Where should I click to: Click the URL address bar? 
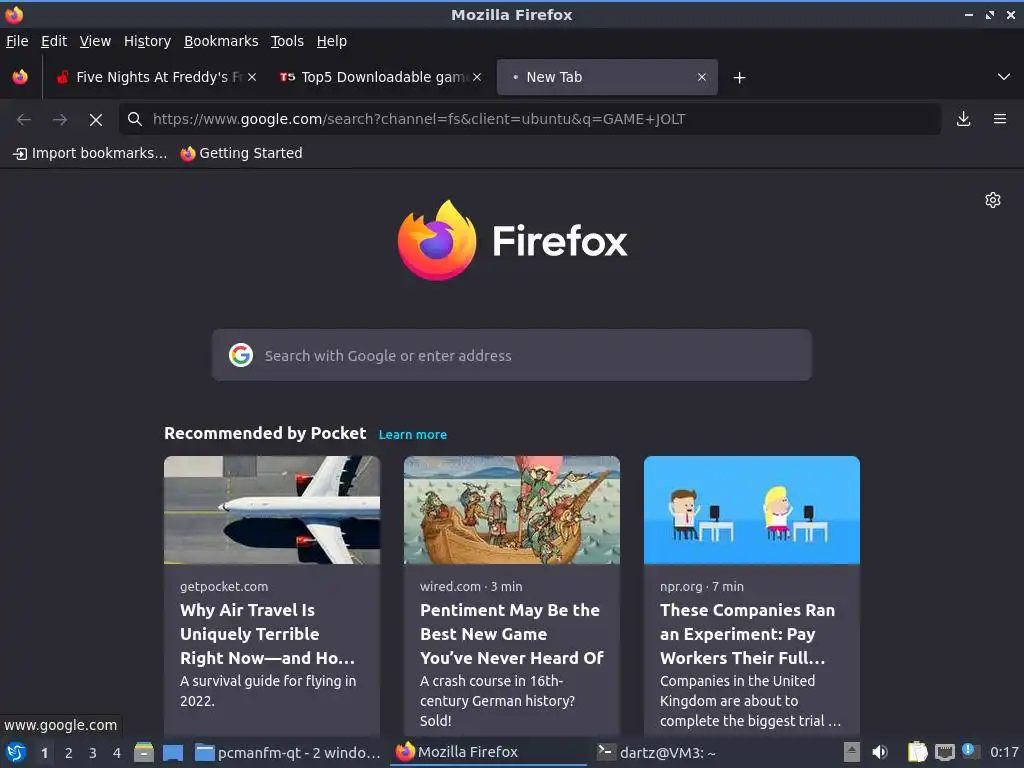[x=529, y=119]
